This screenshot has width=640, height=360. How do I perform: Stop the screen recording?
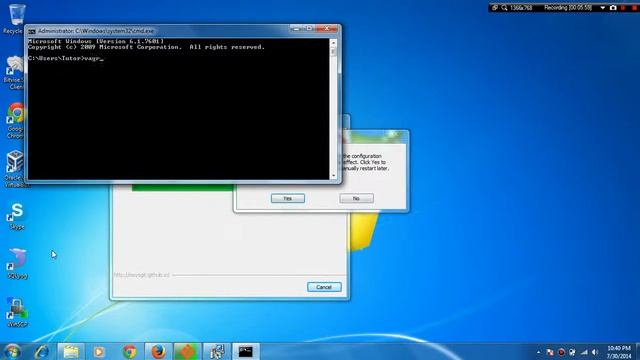point(634,8)
